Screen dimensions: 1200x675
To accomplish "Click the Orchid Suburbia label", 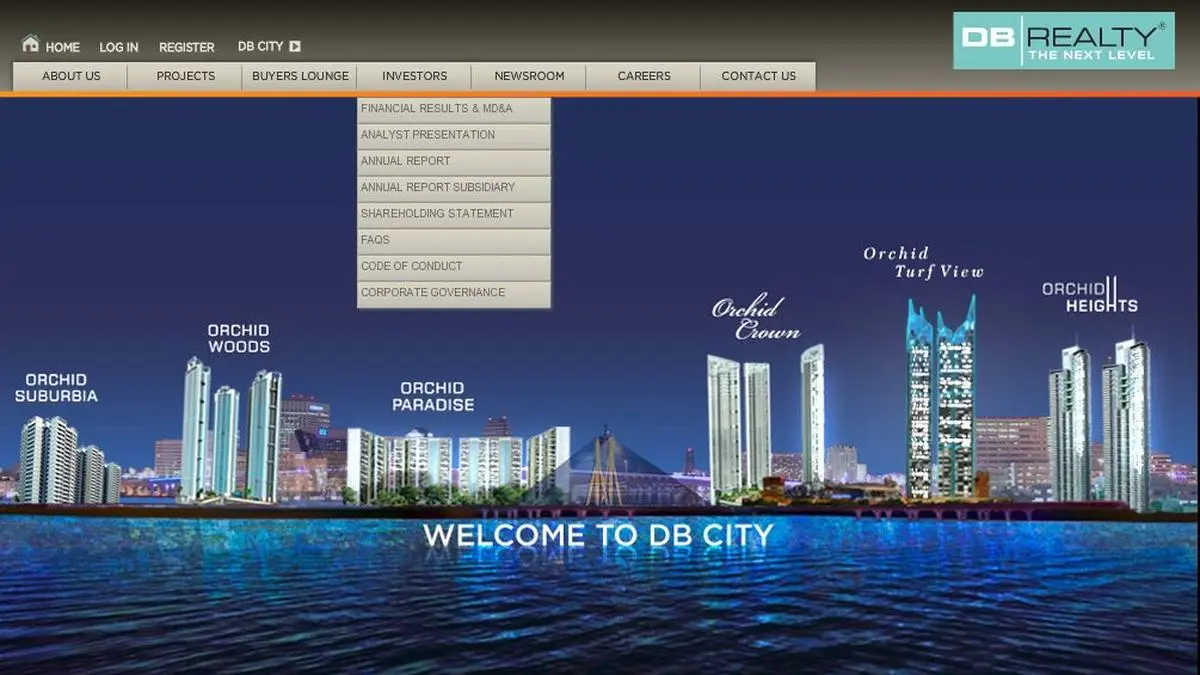I will [58, 389].
